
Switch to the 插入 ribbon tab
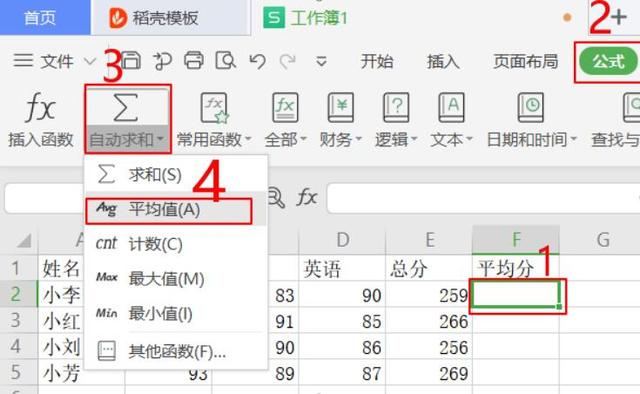click(x=443, y=61)
